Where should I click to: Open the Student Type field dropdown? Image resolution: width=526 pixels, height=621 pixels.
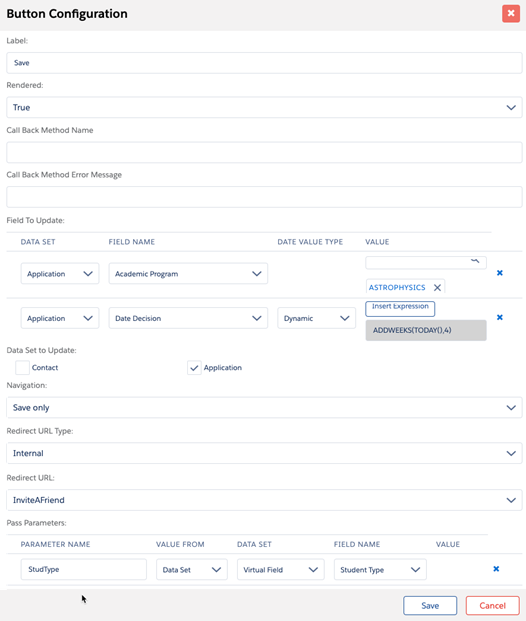point(380,570)
